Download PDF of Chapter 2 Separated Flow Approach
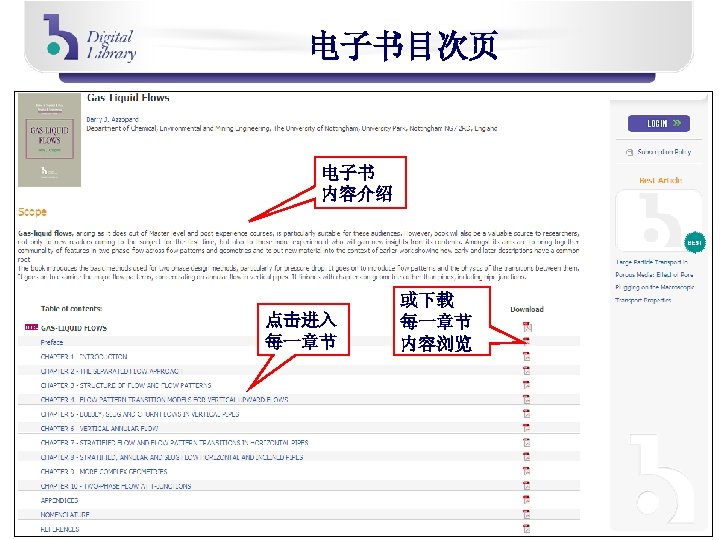This screenshot has height=540, width=720. [x=527, y=371]
